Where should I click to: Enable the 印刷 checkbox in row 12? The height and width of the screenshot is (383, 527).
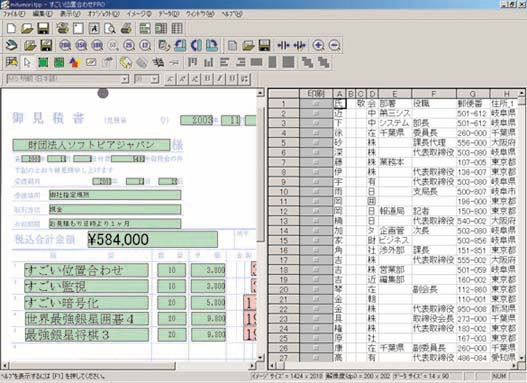pos(316,211)
